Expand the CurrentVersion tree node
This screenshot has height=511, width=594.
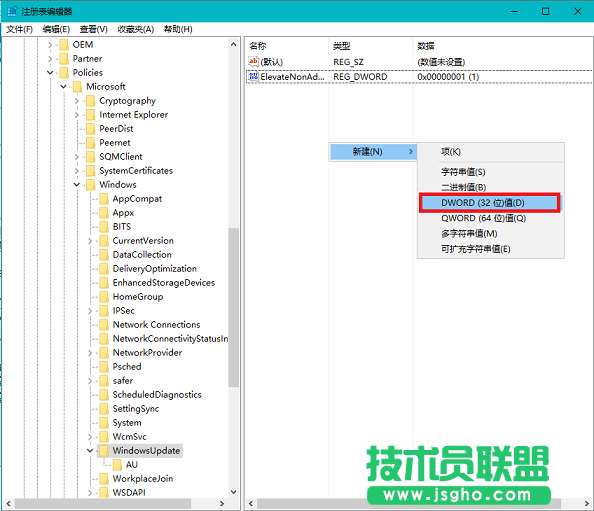coord(90,241)
